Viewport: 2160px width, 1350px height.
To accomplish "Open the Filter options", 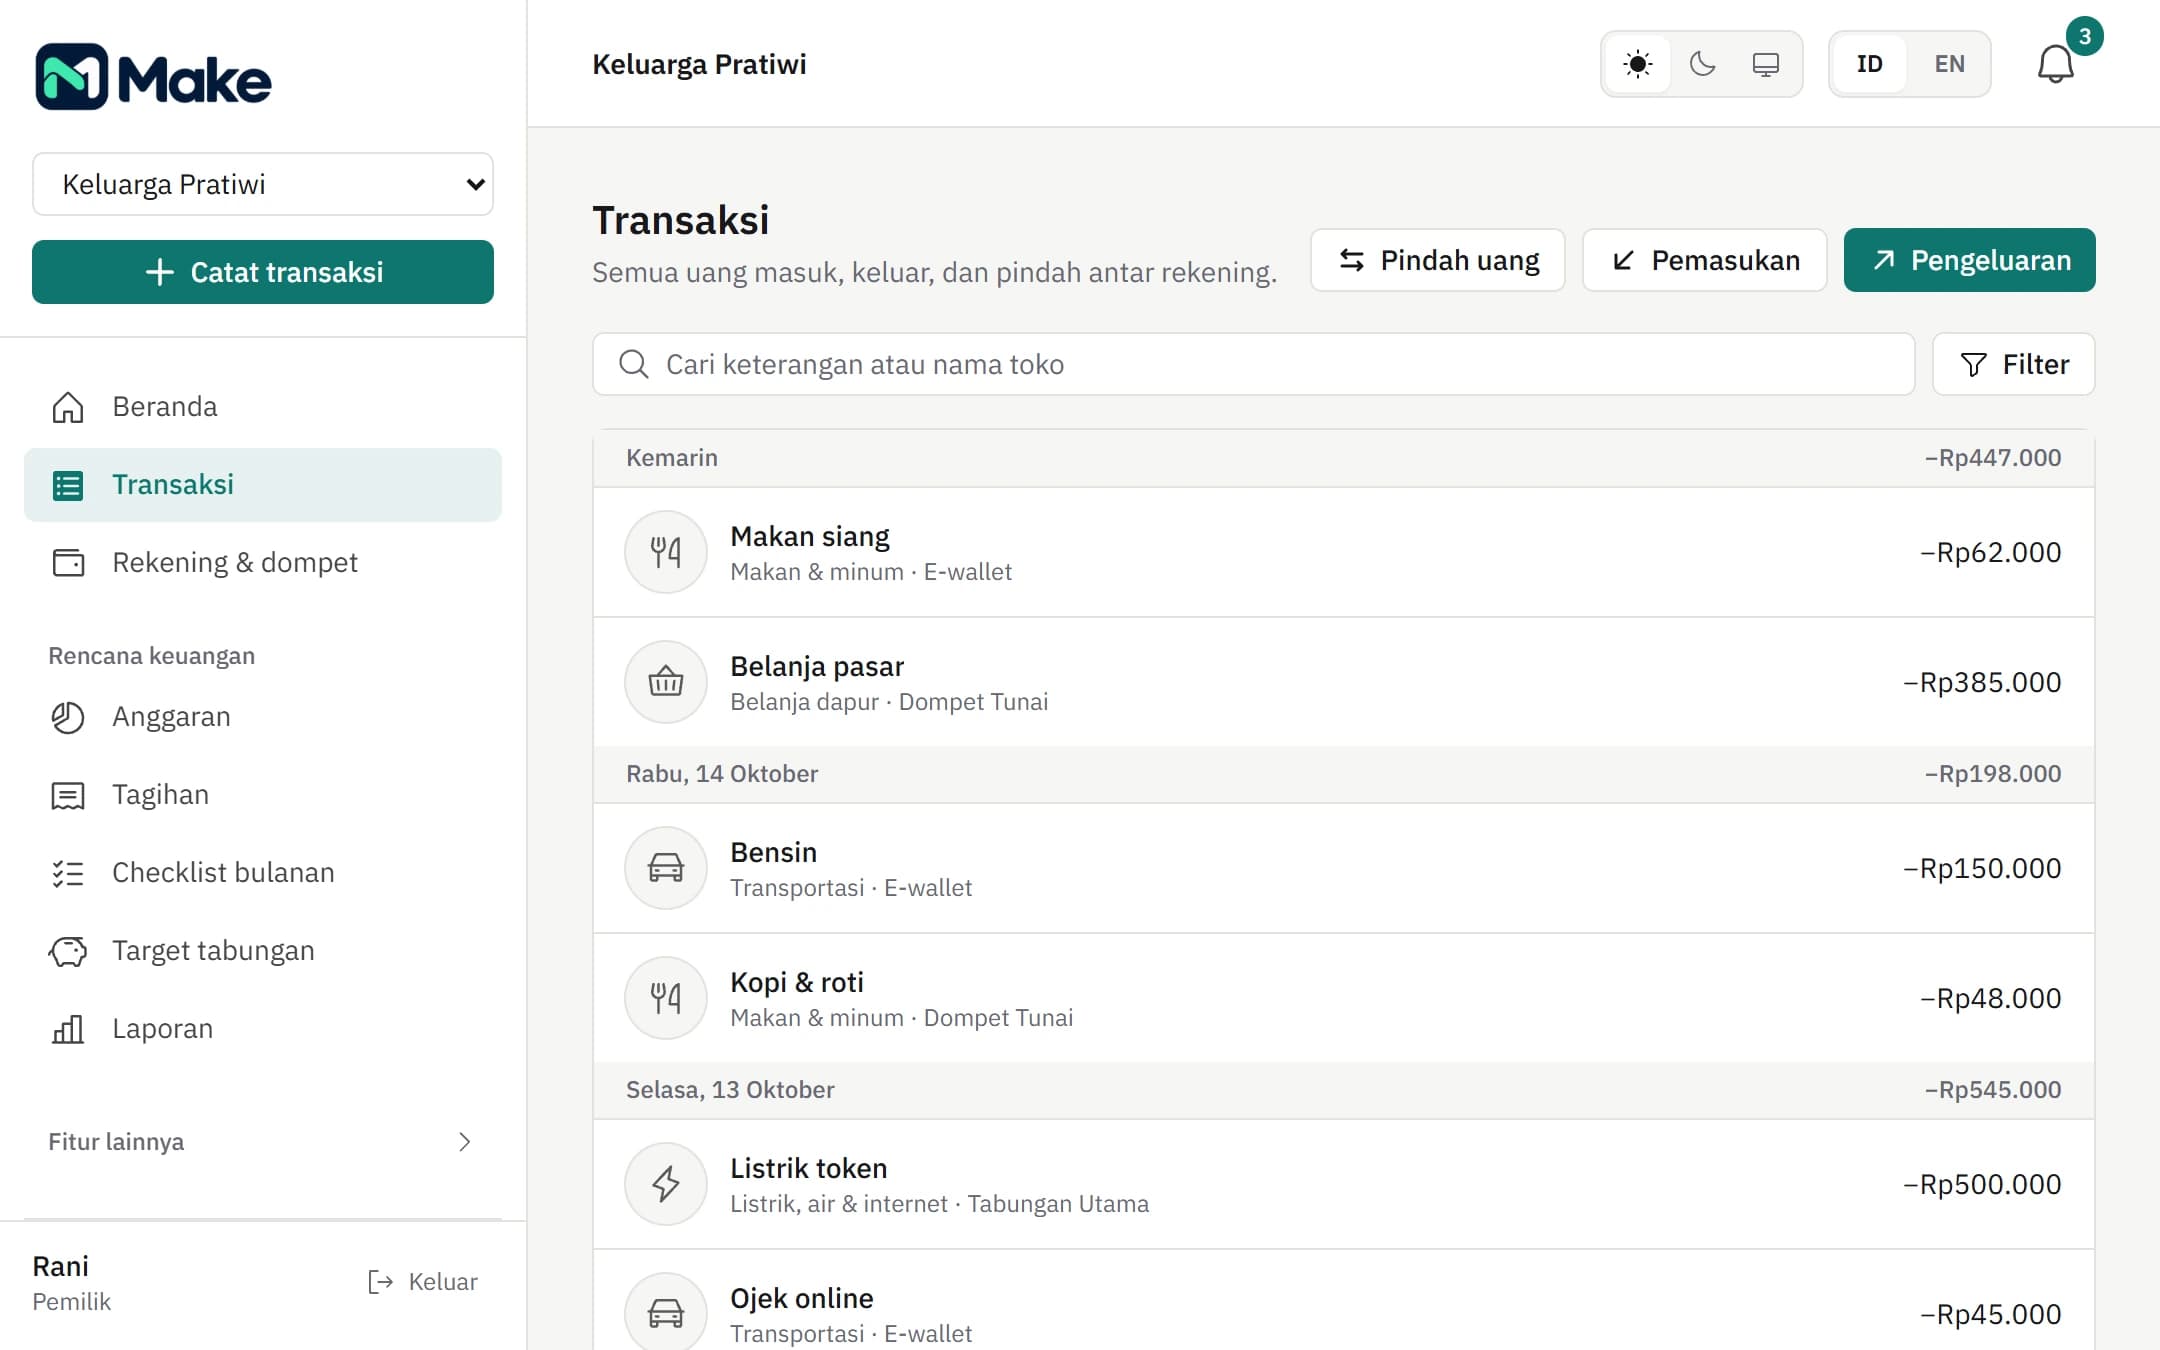I will pyautogui.click(x=2014, y=364).
